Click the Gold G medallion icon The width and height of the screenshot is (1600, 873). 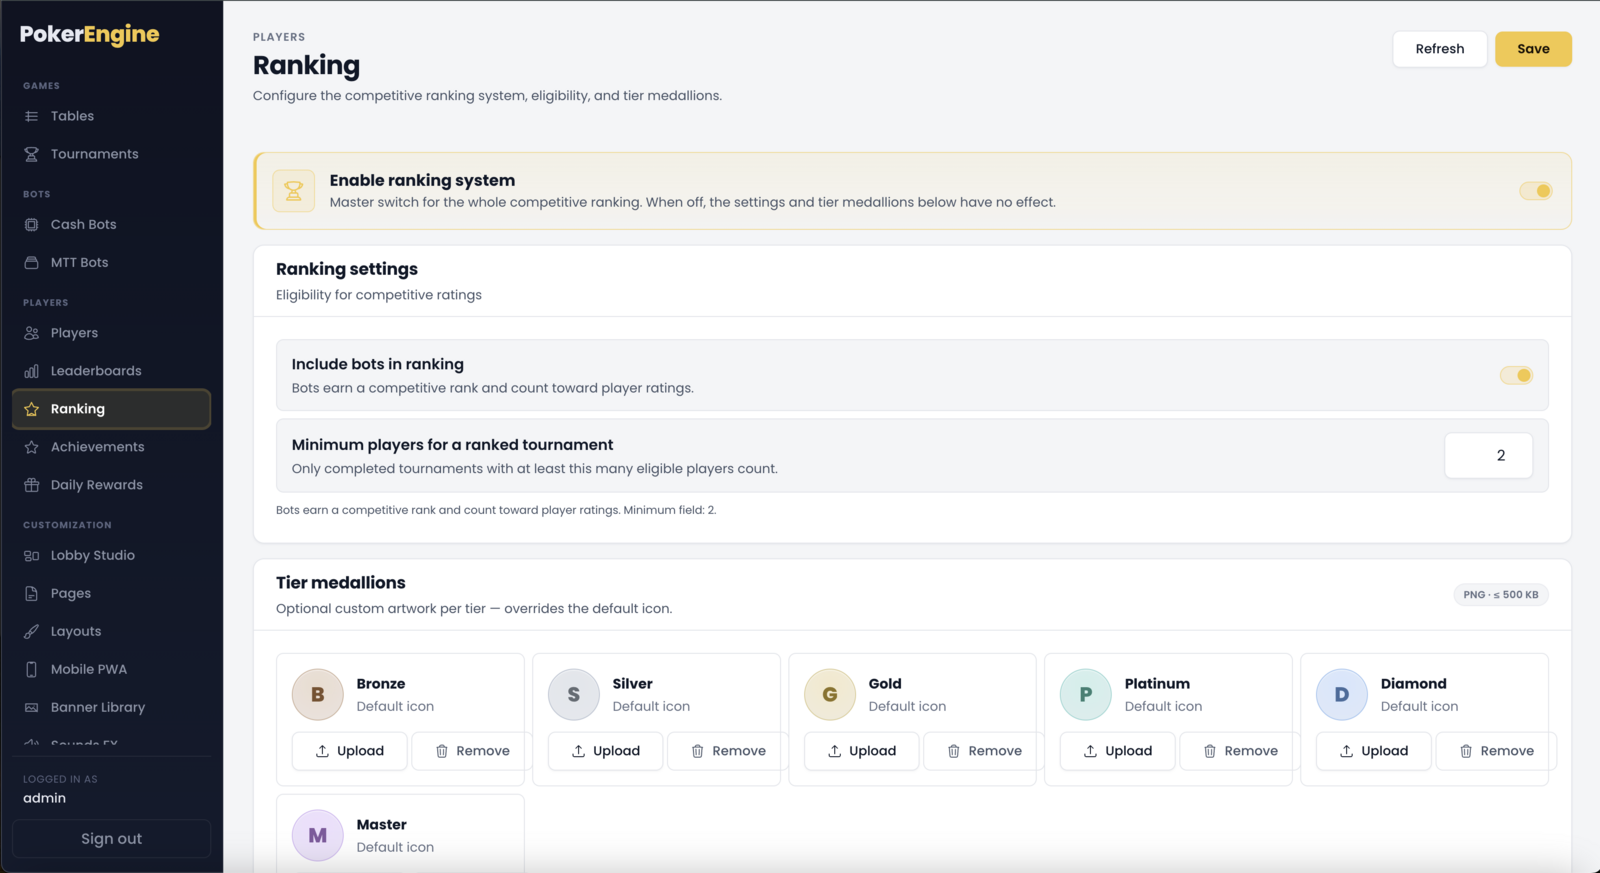(830, 695)
